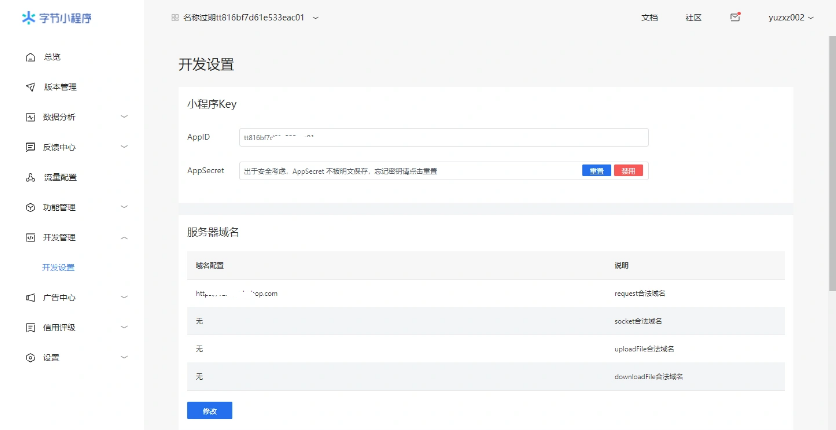
Task: Select 开发设置 in the sidebar submenu
Action: click(x=58, y=267)
